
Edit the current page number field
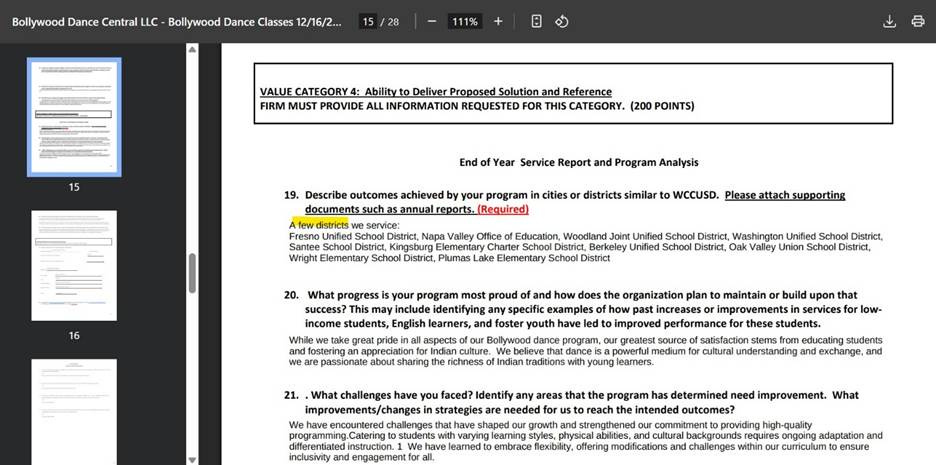click(368, 21)
